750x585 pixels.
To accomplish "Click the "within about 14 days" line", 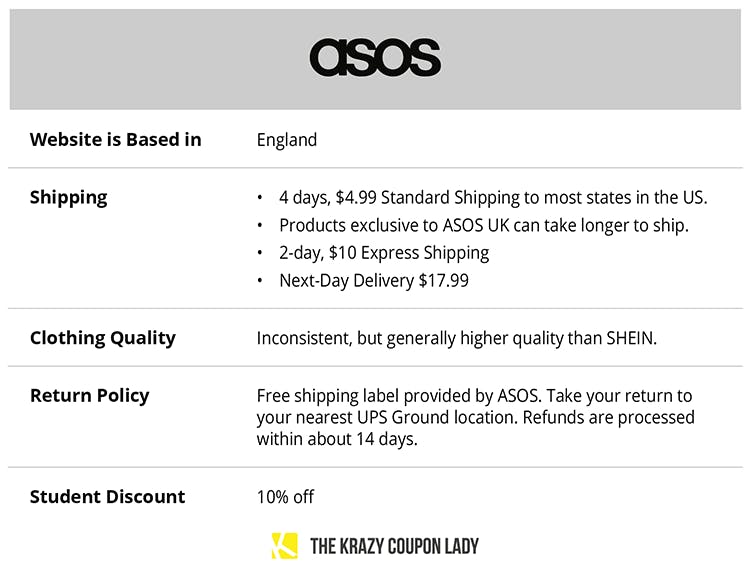I will (x=336, y=438).
